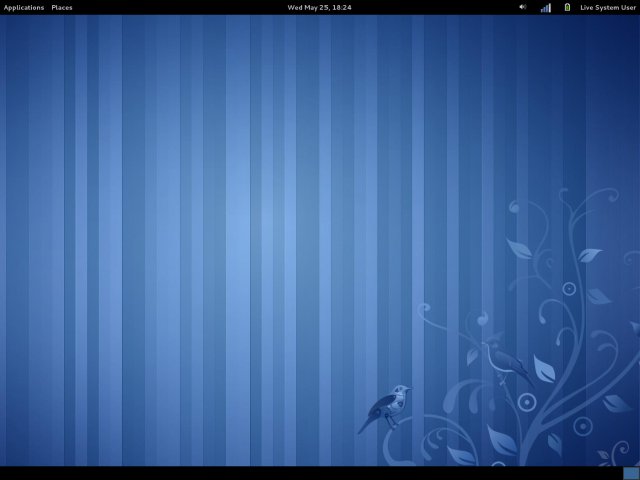Viewport: 640px width, 480px height.
Task: Click the Wed May 25 clock
Action: click(319, 7)
